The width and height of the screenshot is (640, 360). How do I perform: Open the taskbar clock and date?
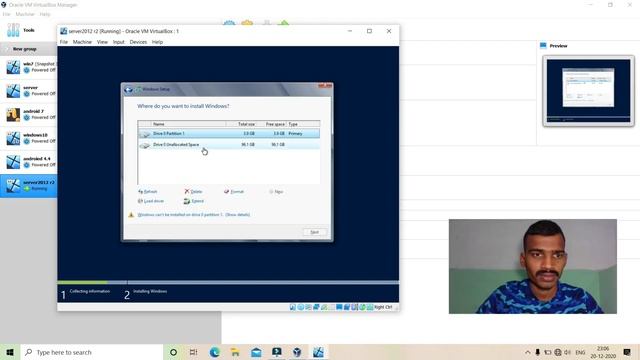[x=603, y=352]
